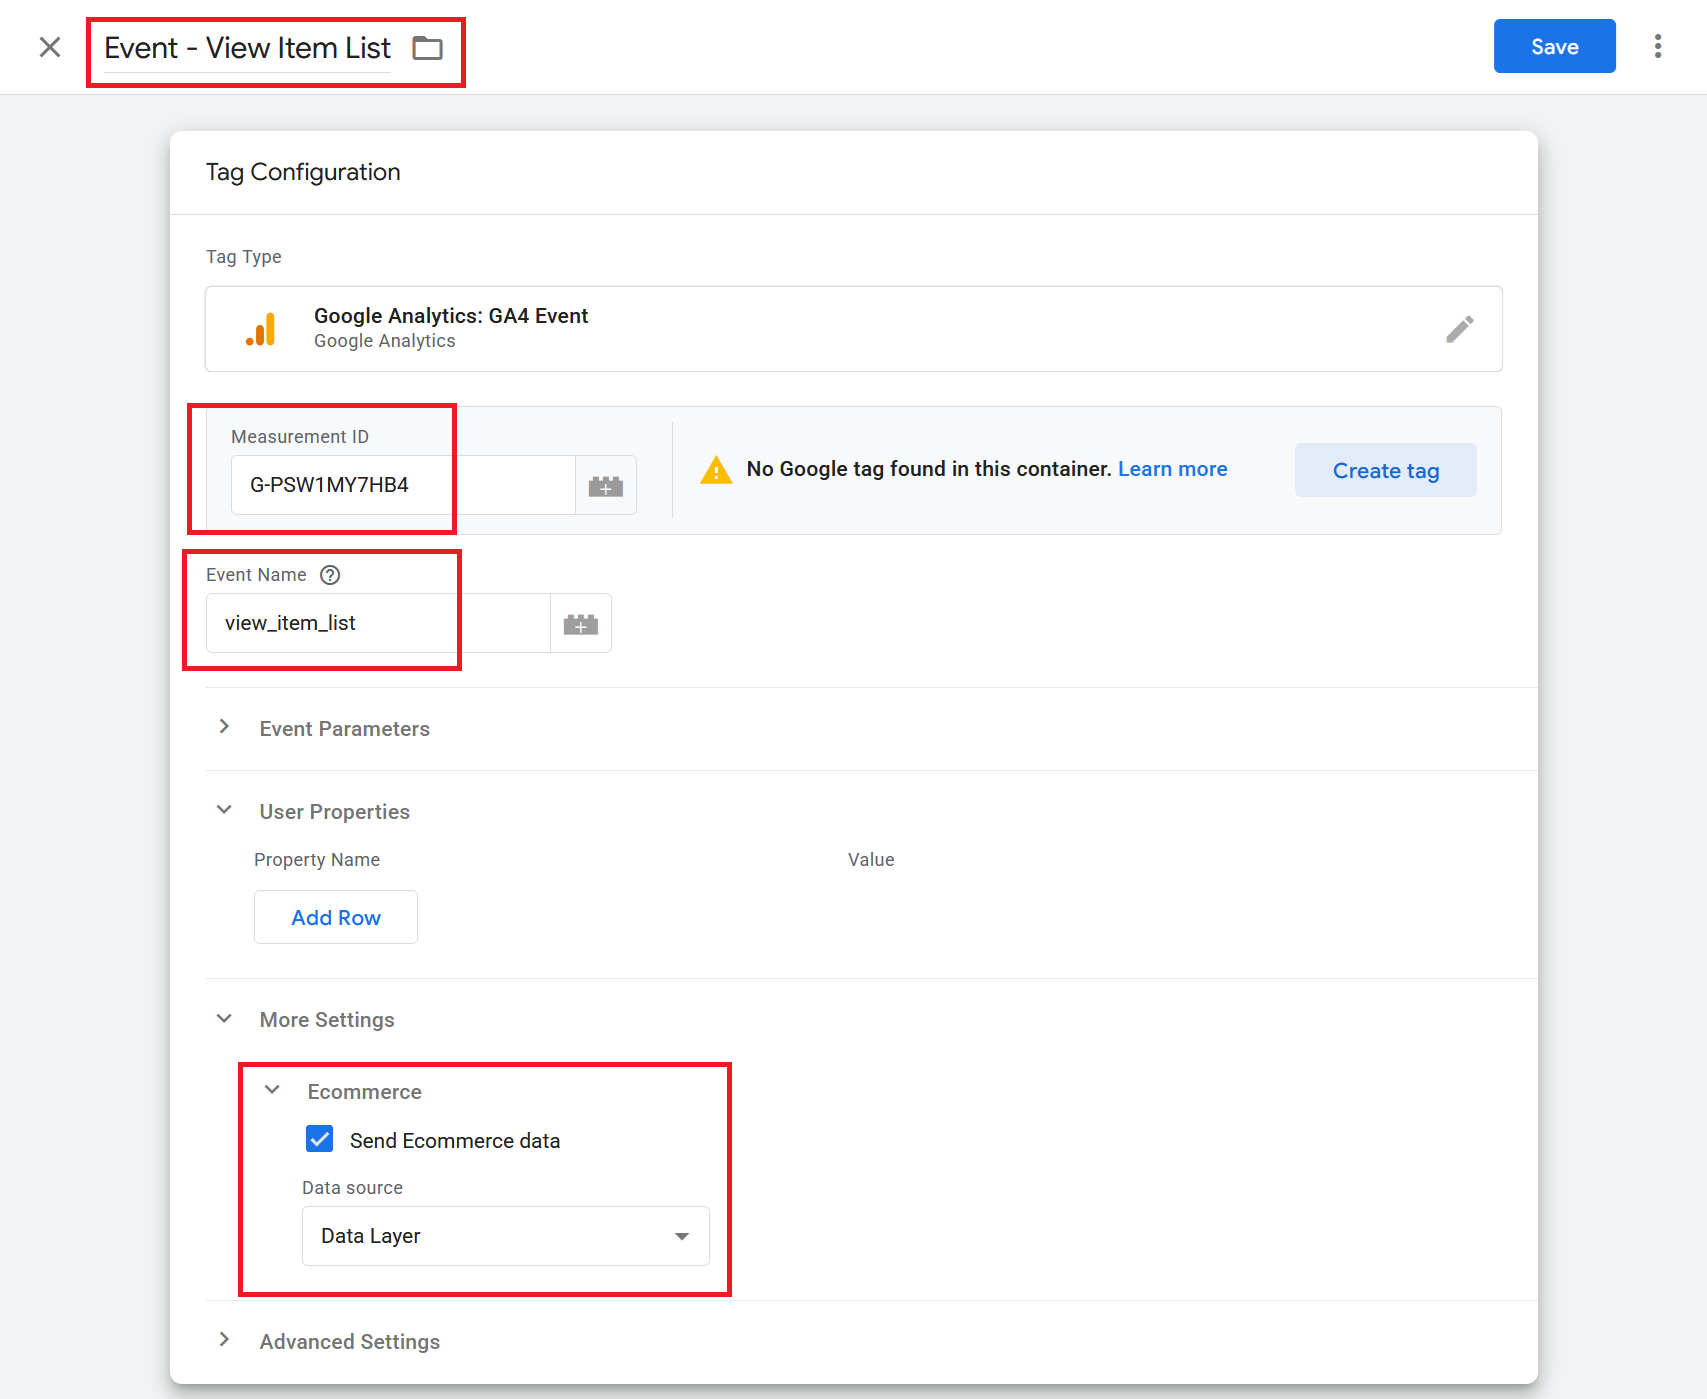Click the Send Ecommerce data label
Image resolution: width=1707 pixels, height=1399 pixels.
455,1141
